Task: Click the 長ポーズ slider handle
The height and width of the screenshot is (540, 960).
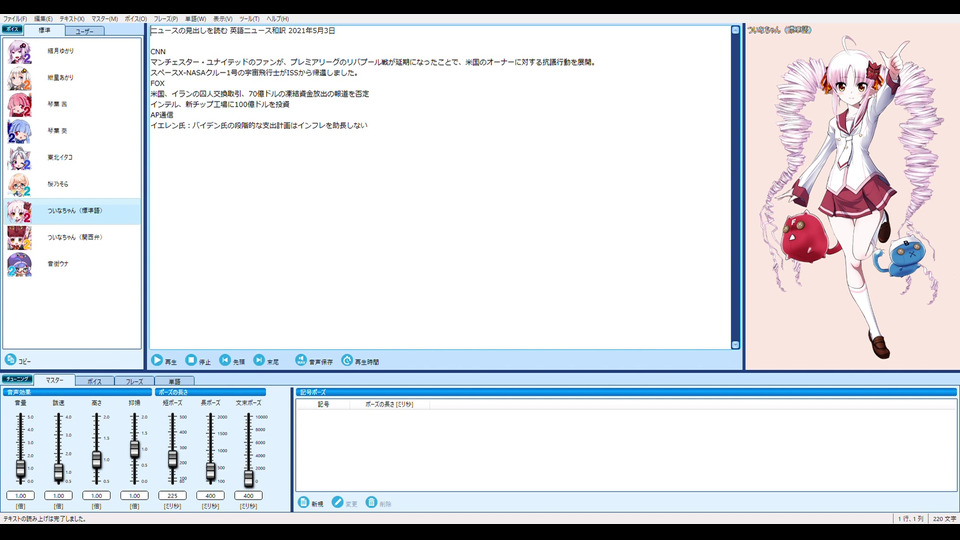Action: (x=210, y=470)
